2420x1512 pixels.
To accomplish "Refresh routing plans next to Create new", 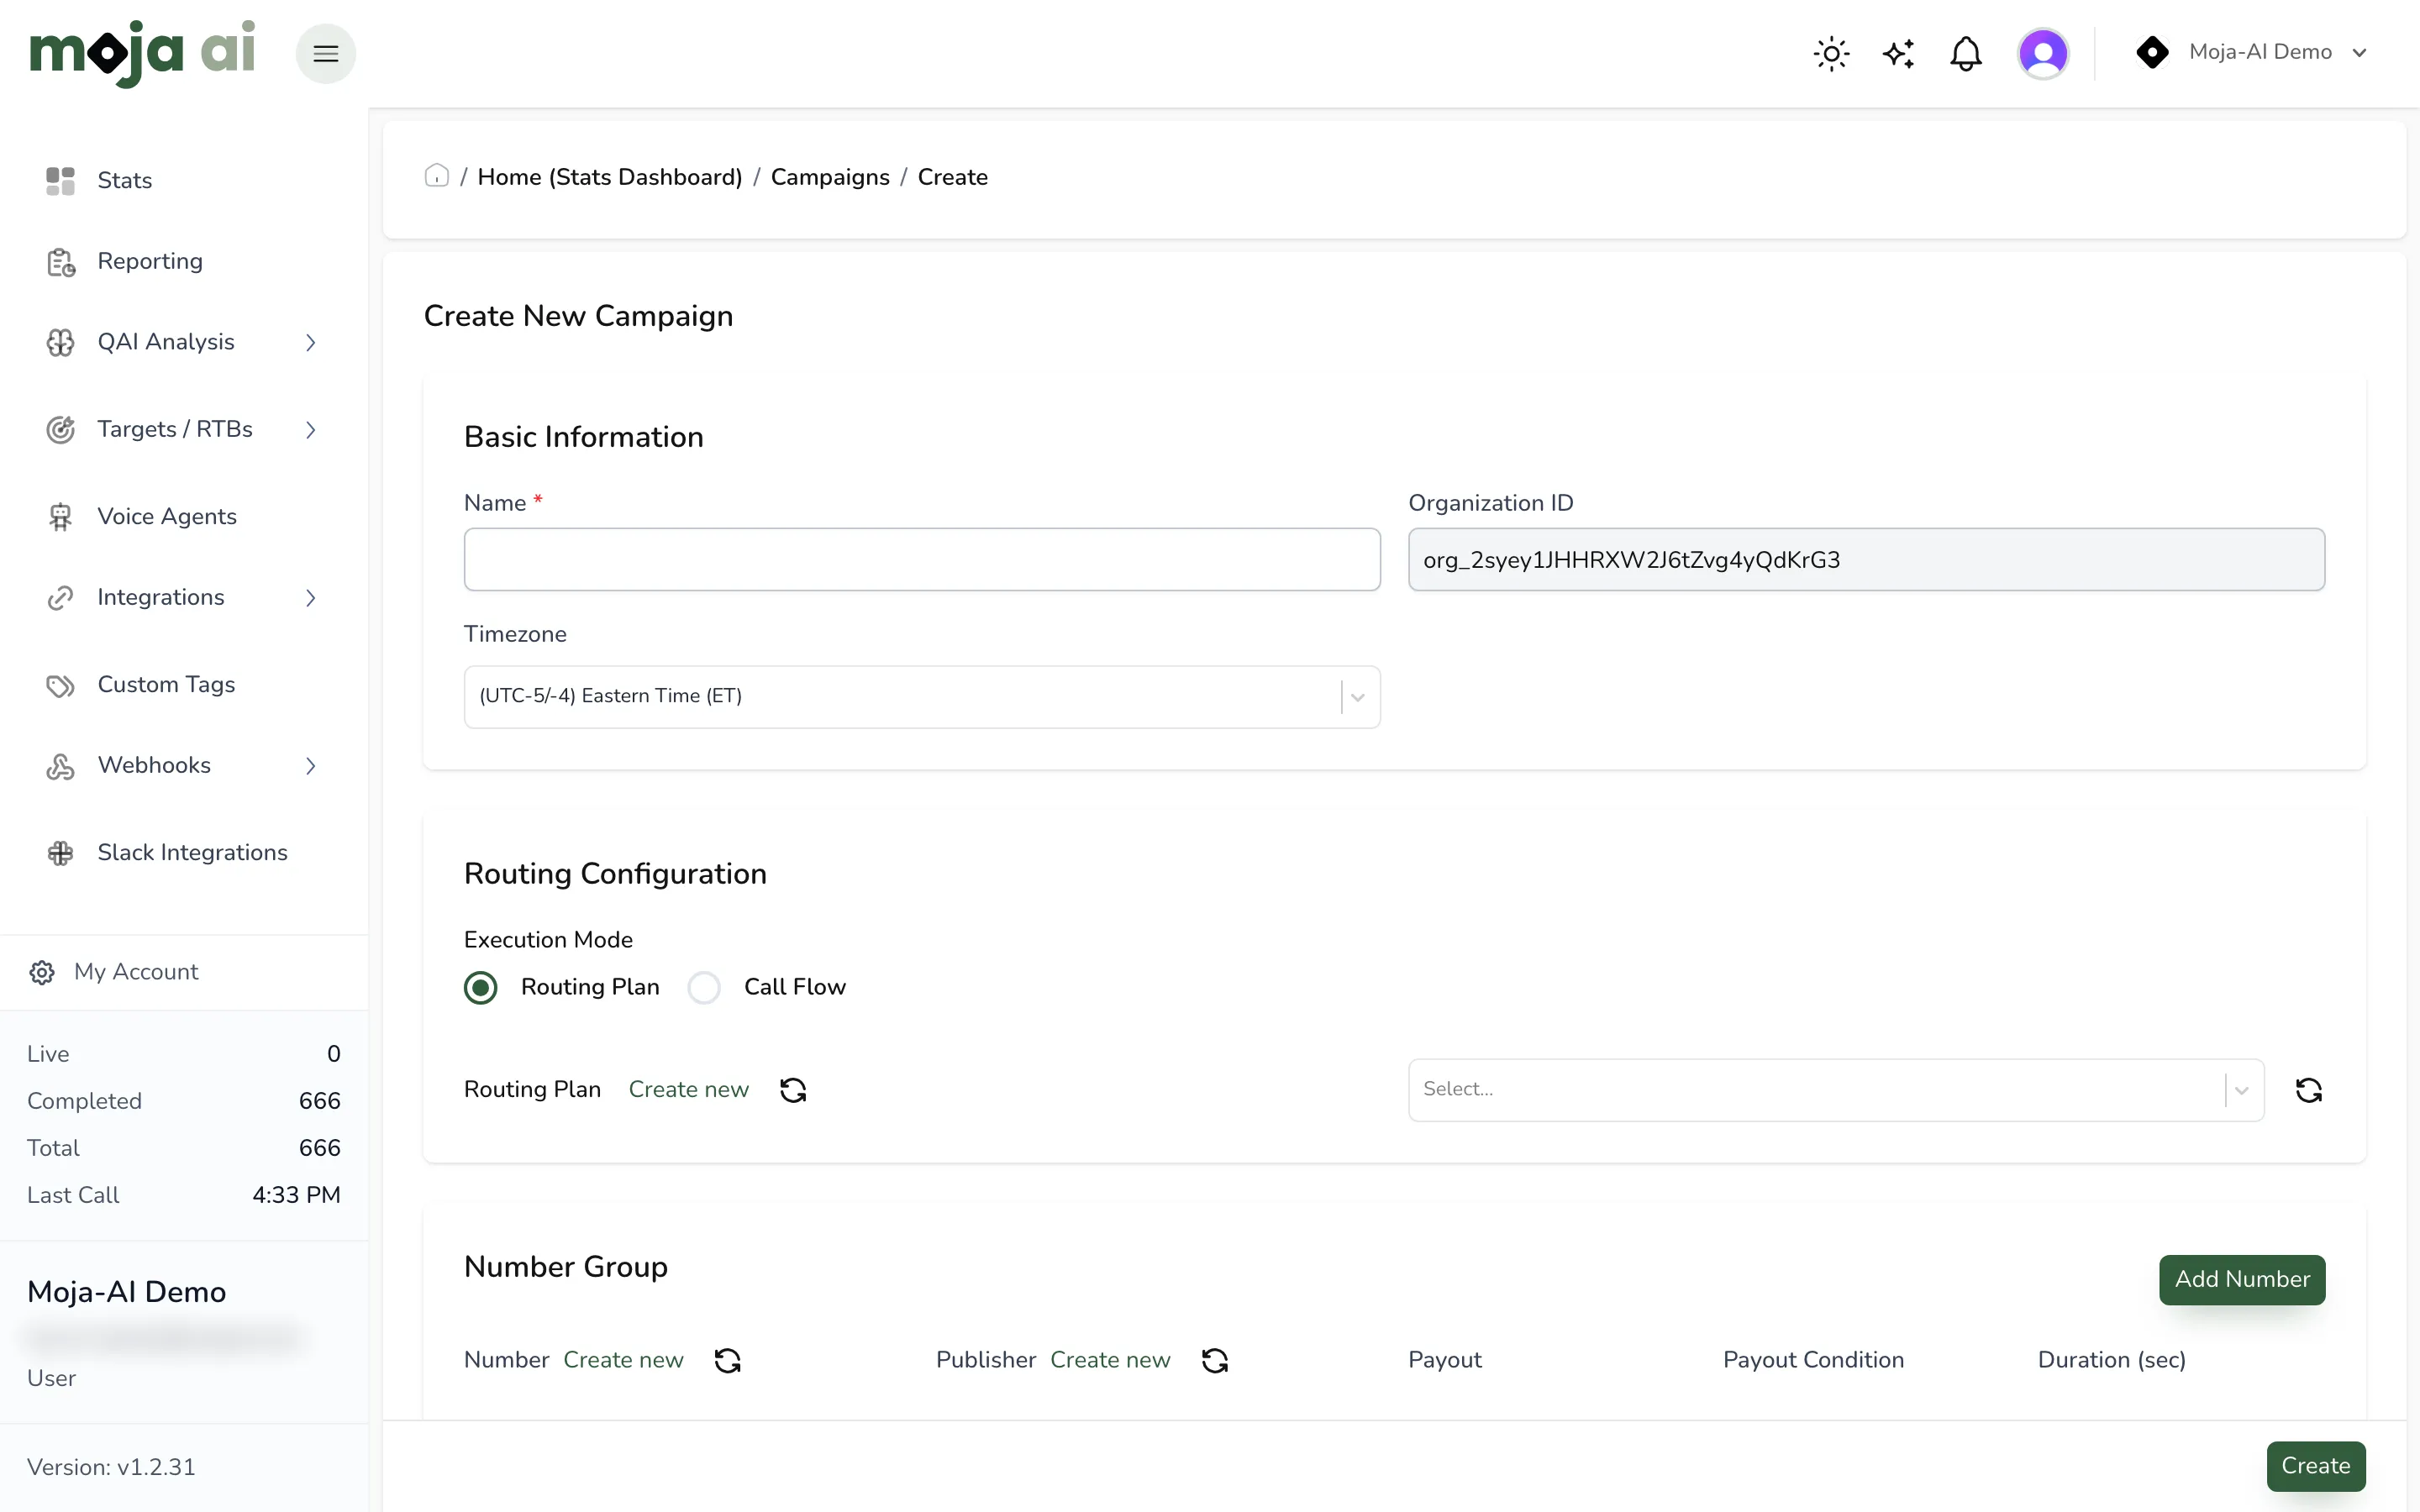I will point(793,1090).
